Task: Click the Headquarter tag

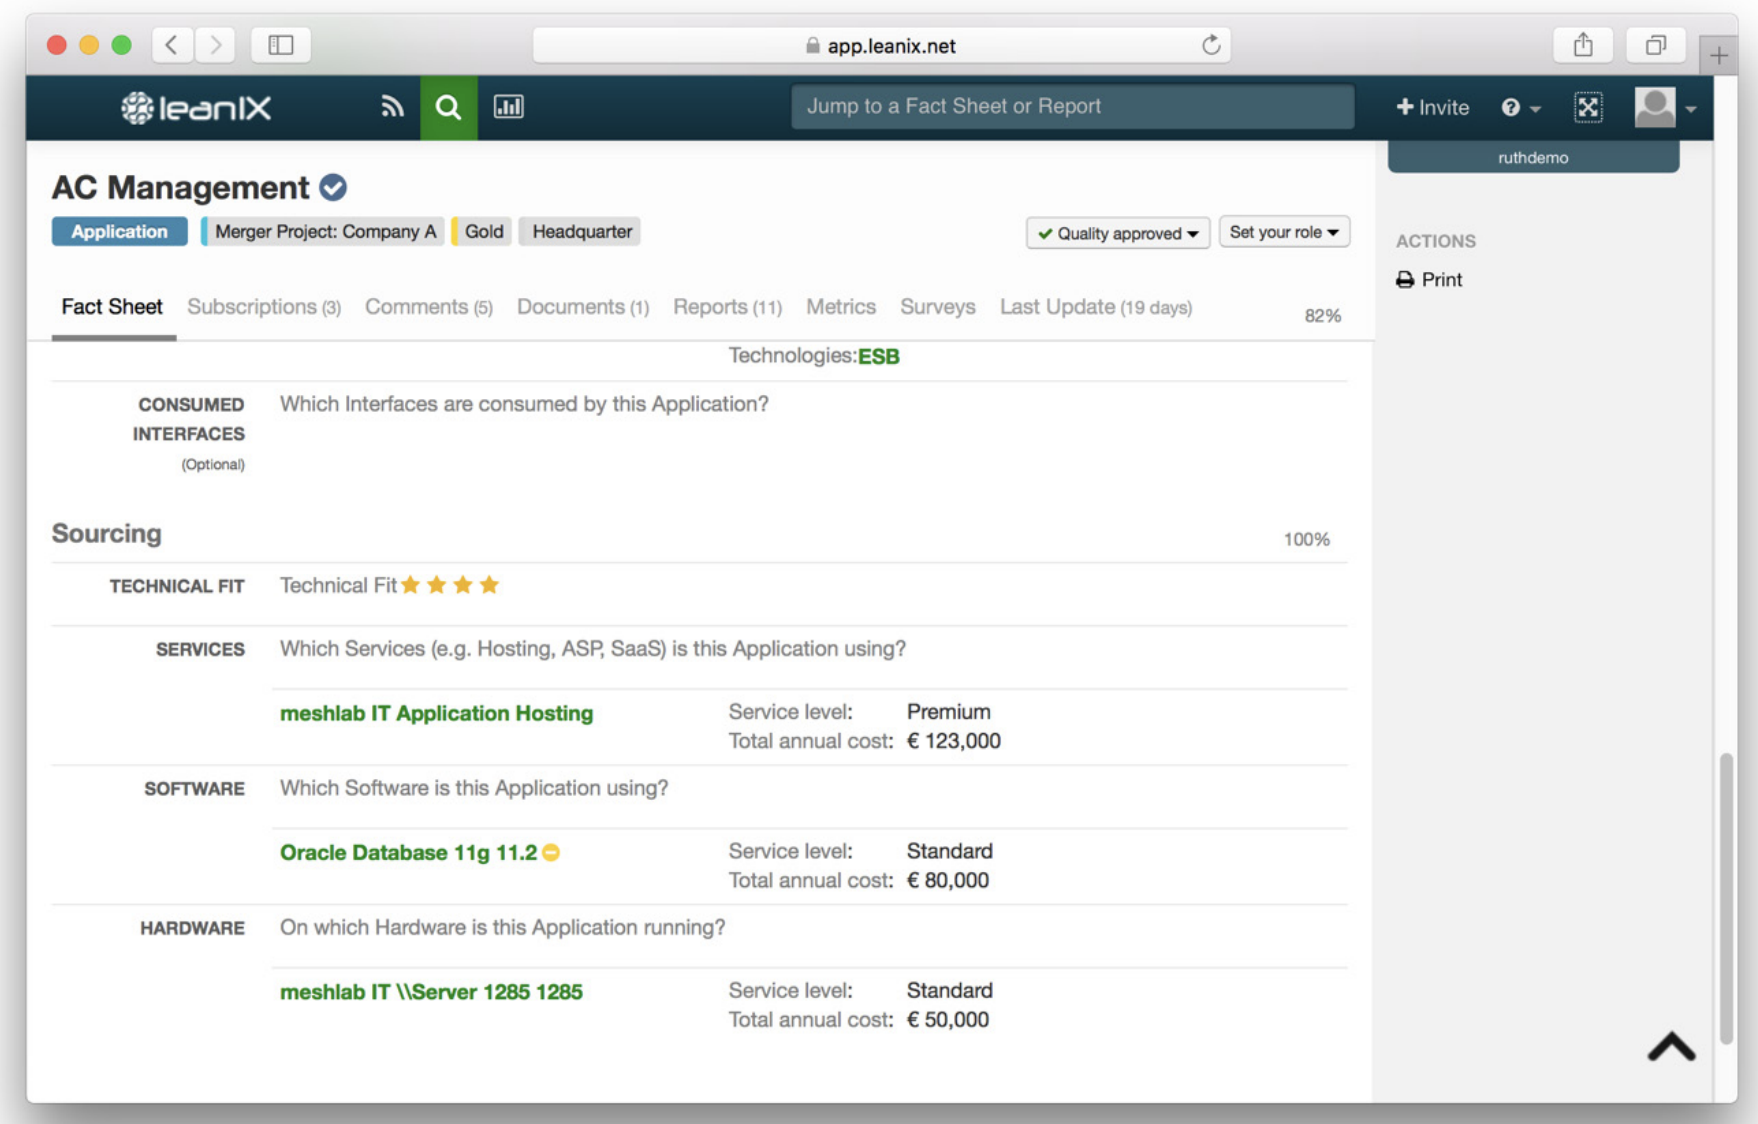Action: click(x=580, y=231)
